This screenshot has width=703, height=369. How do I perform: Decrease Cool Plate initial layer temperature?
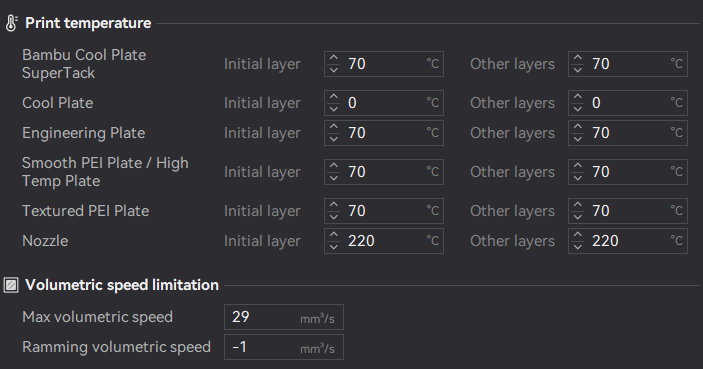334,109
